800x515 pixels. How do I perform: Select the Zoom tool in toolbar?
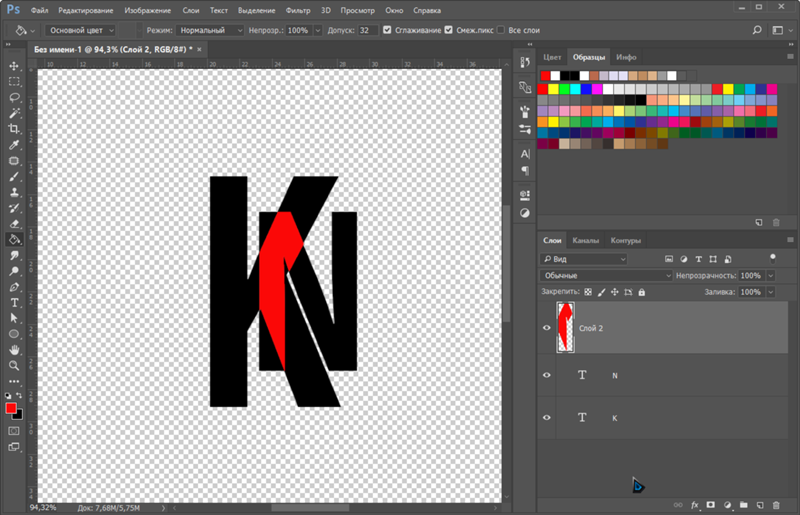click(x=14, y=366)
